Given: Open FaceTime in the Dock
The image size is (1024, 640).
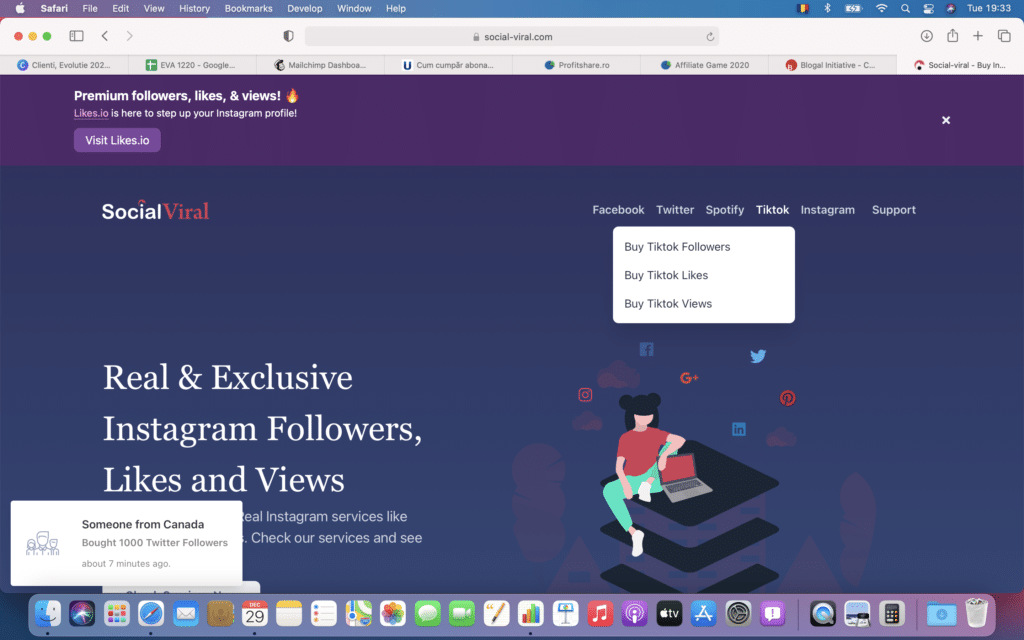Looking at the screenshot, I should [x=462, y=614].
